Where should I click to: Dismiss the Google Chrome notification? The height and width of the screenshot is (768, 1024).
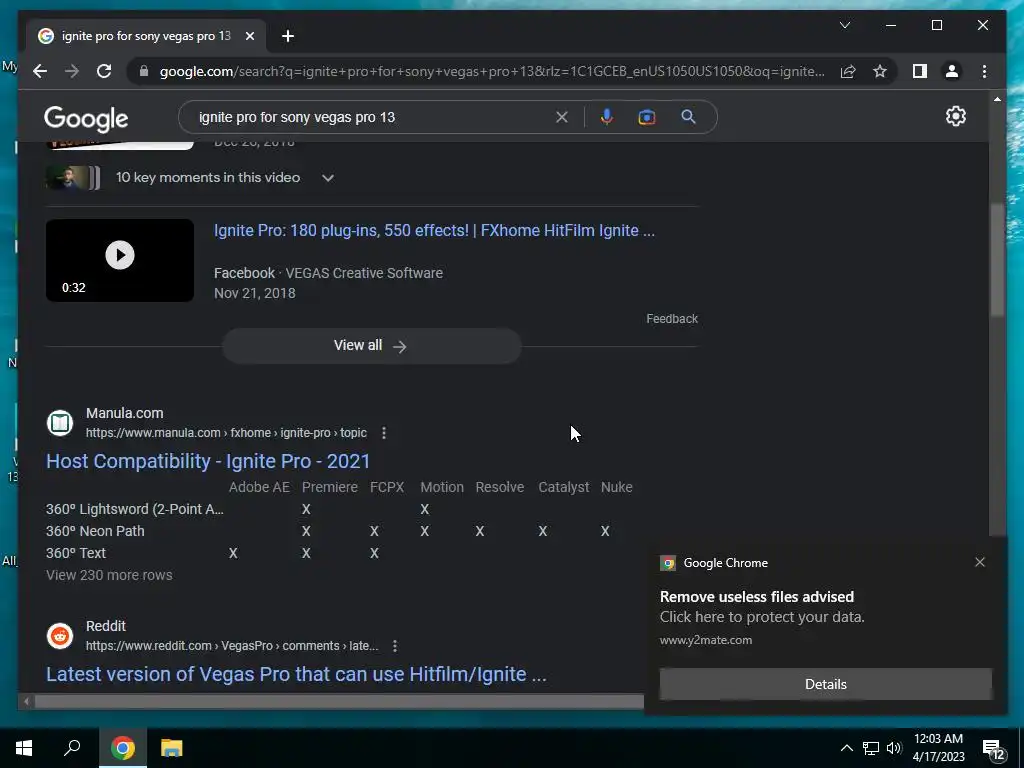pyautogui.click(x=980, y=562)
